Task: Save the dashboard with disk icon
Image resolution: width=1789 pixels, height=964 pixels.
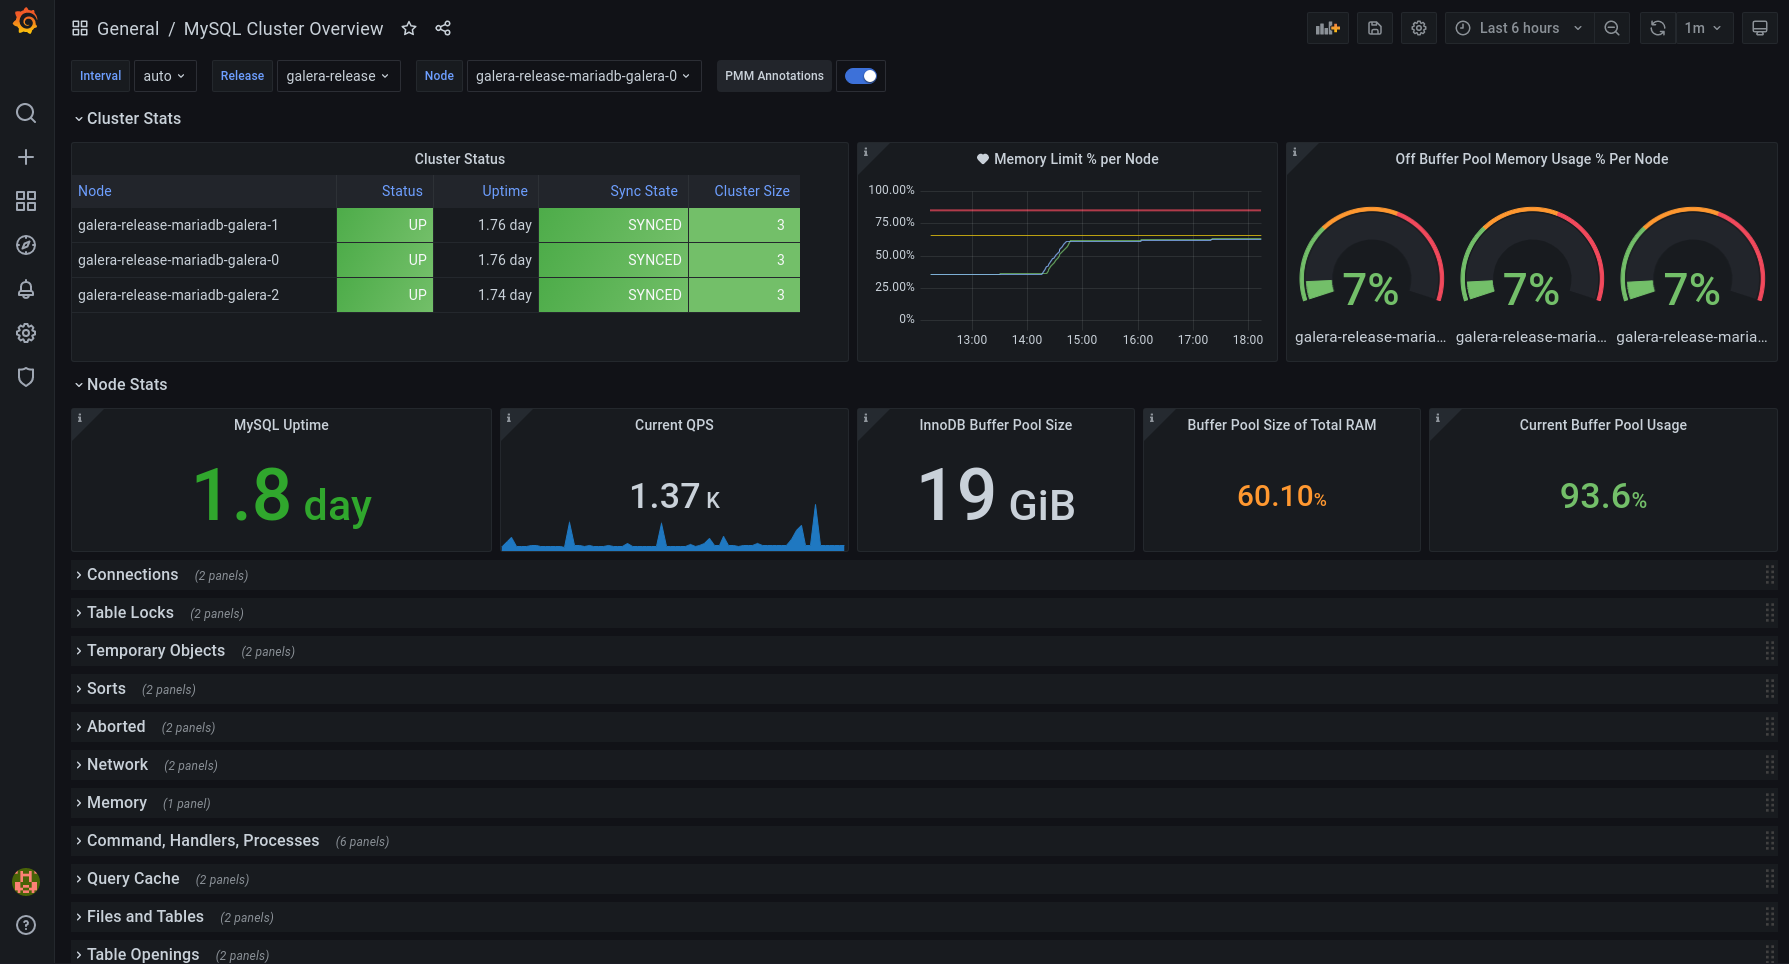Action: [x=1375, y=28]
